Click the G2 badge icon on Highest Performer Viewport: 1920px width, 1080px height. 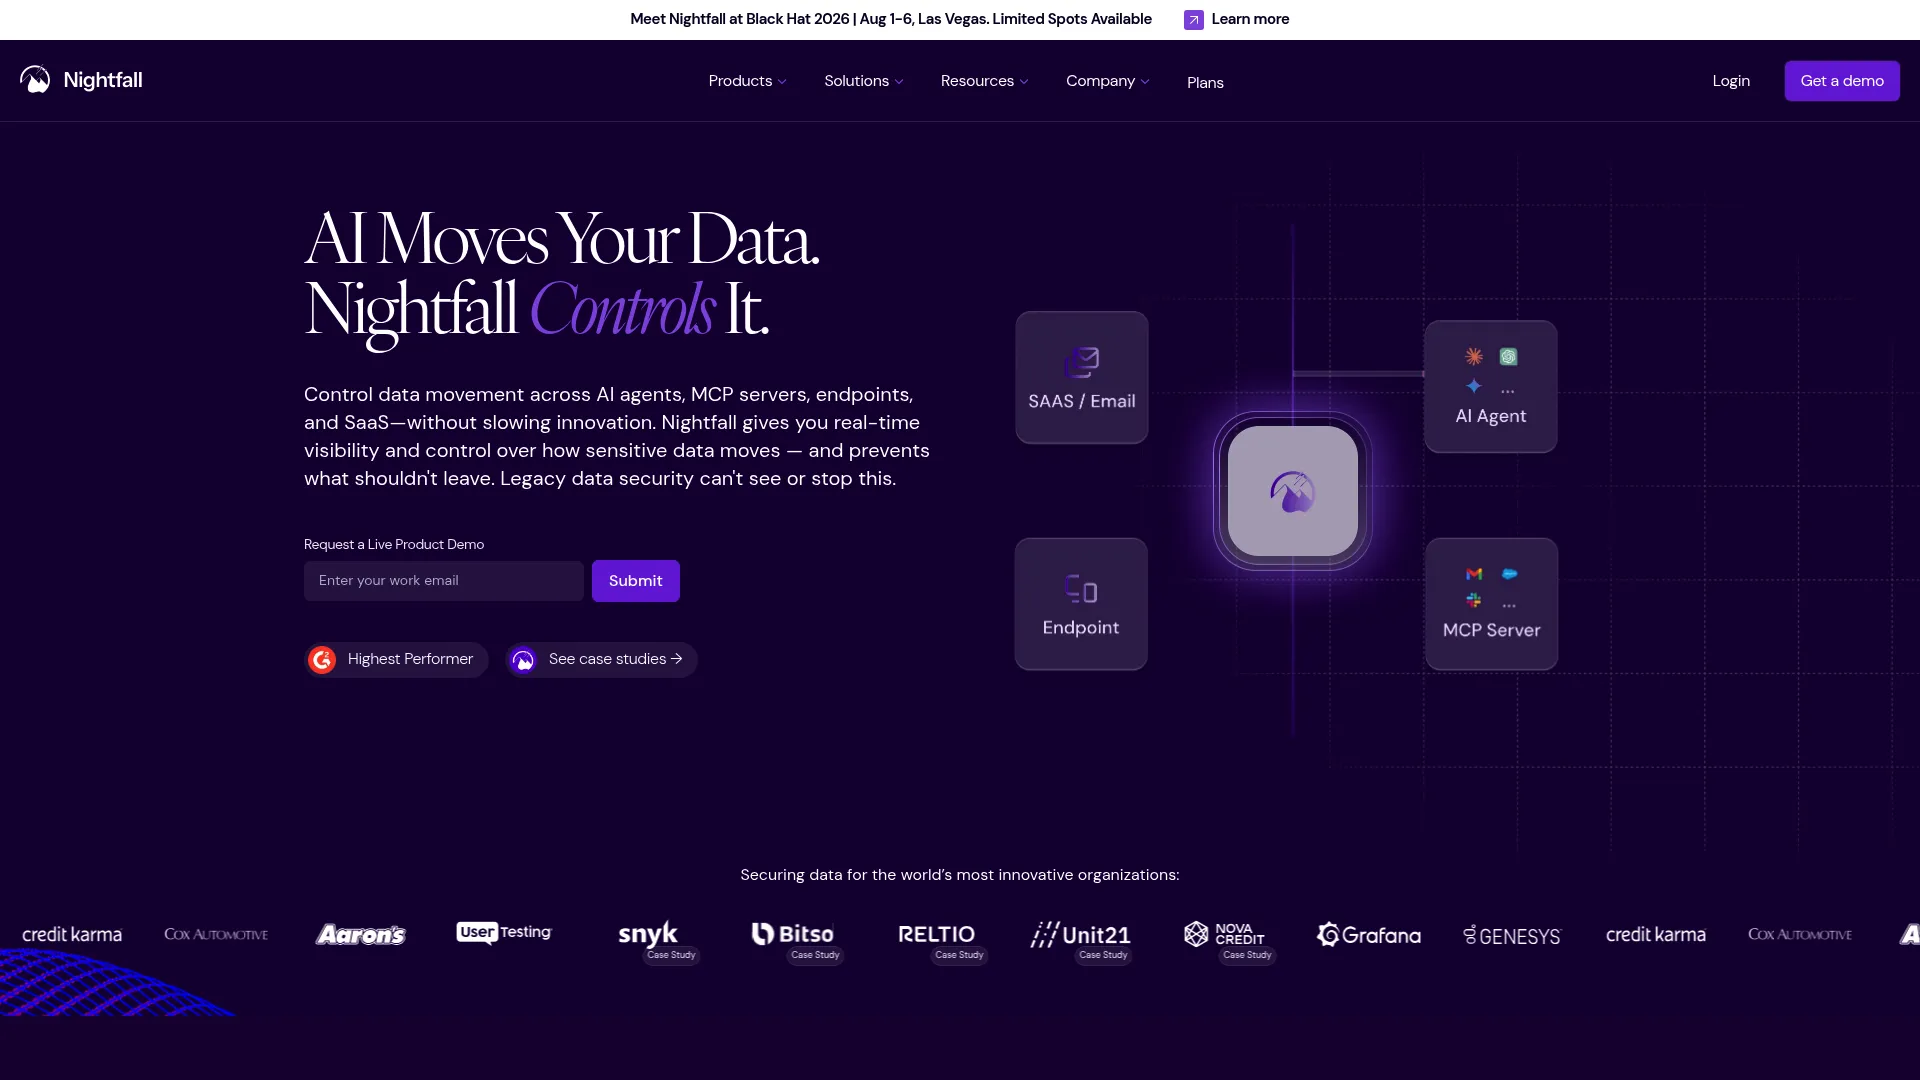322,660
